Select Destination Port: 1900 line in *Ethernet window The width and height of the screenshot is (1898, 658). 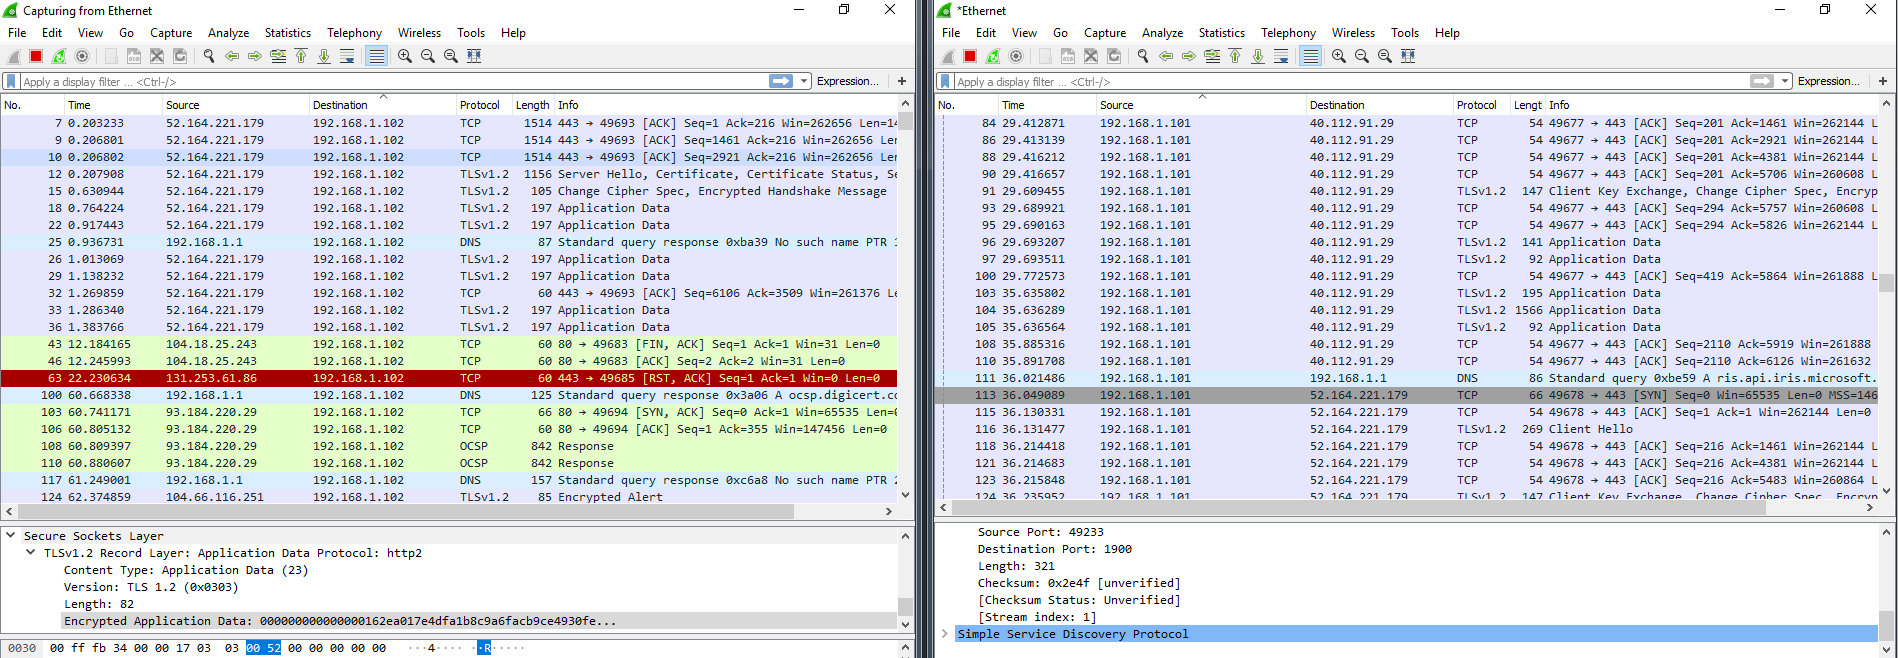pos(1055,549)
